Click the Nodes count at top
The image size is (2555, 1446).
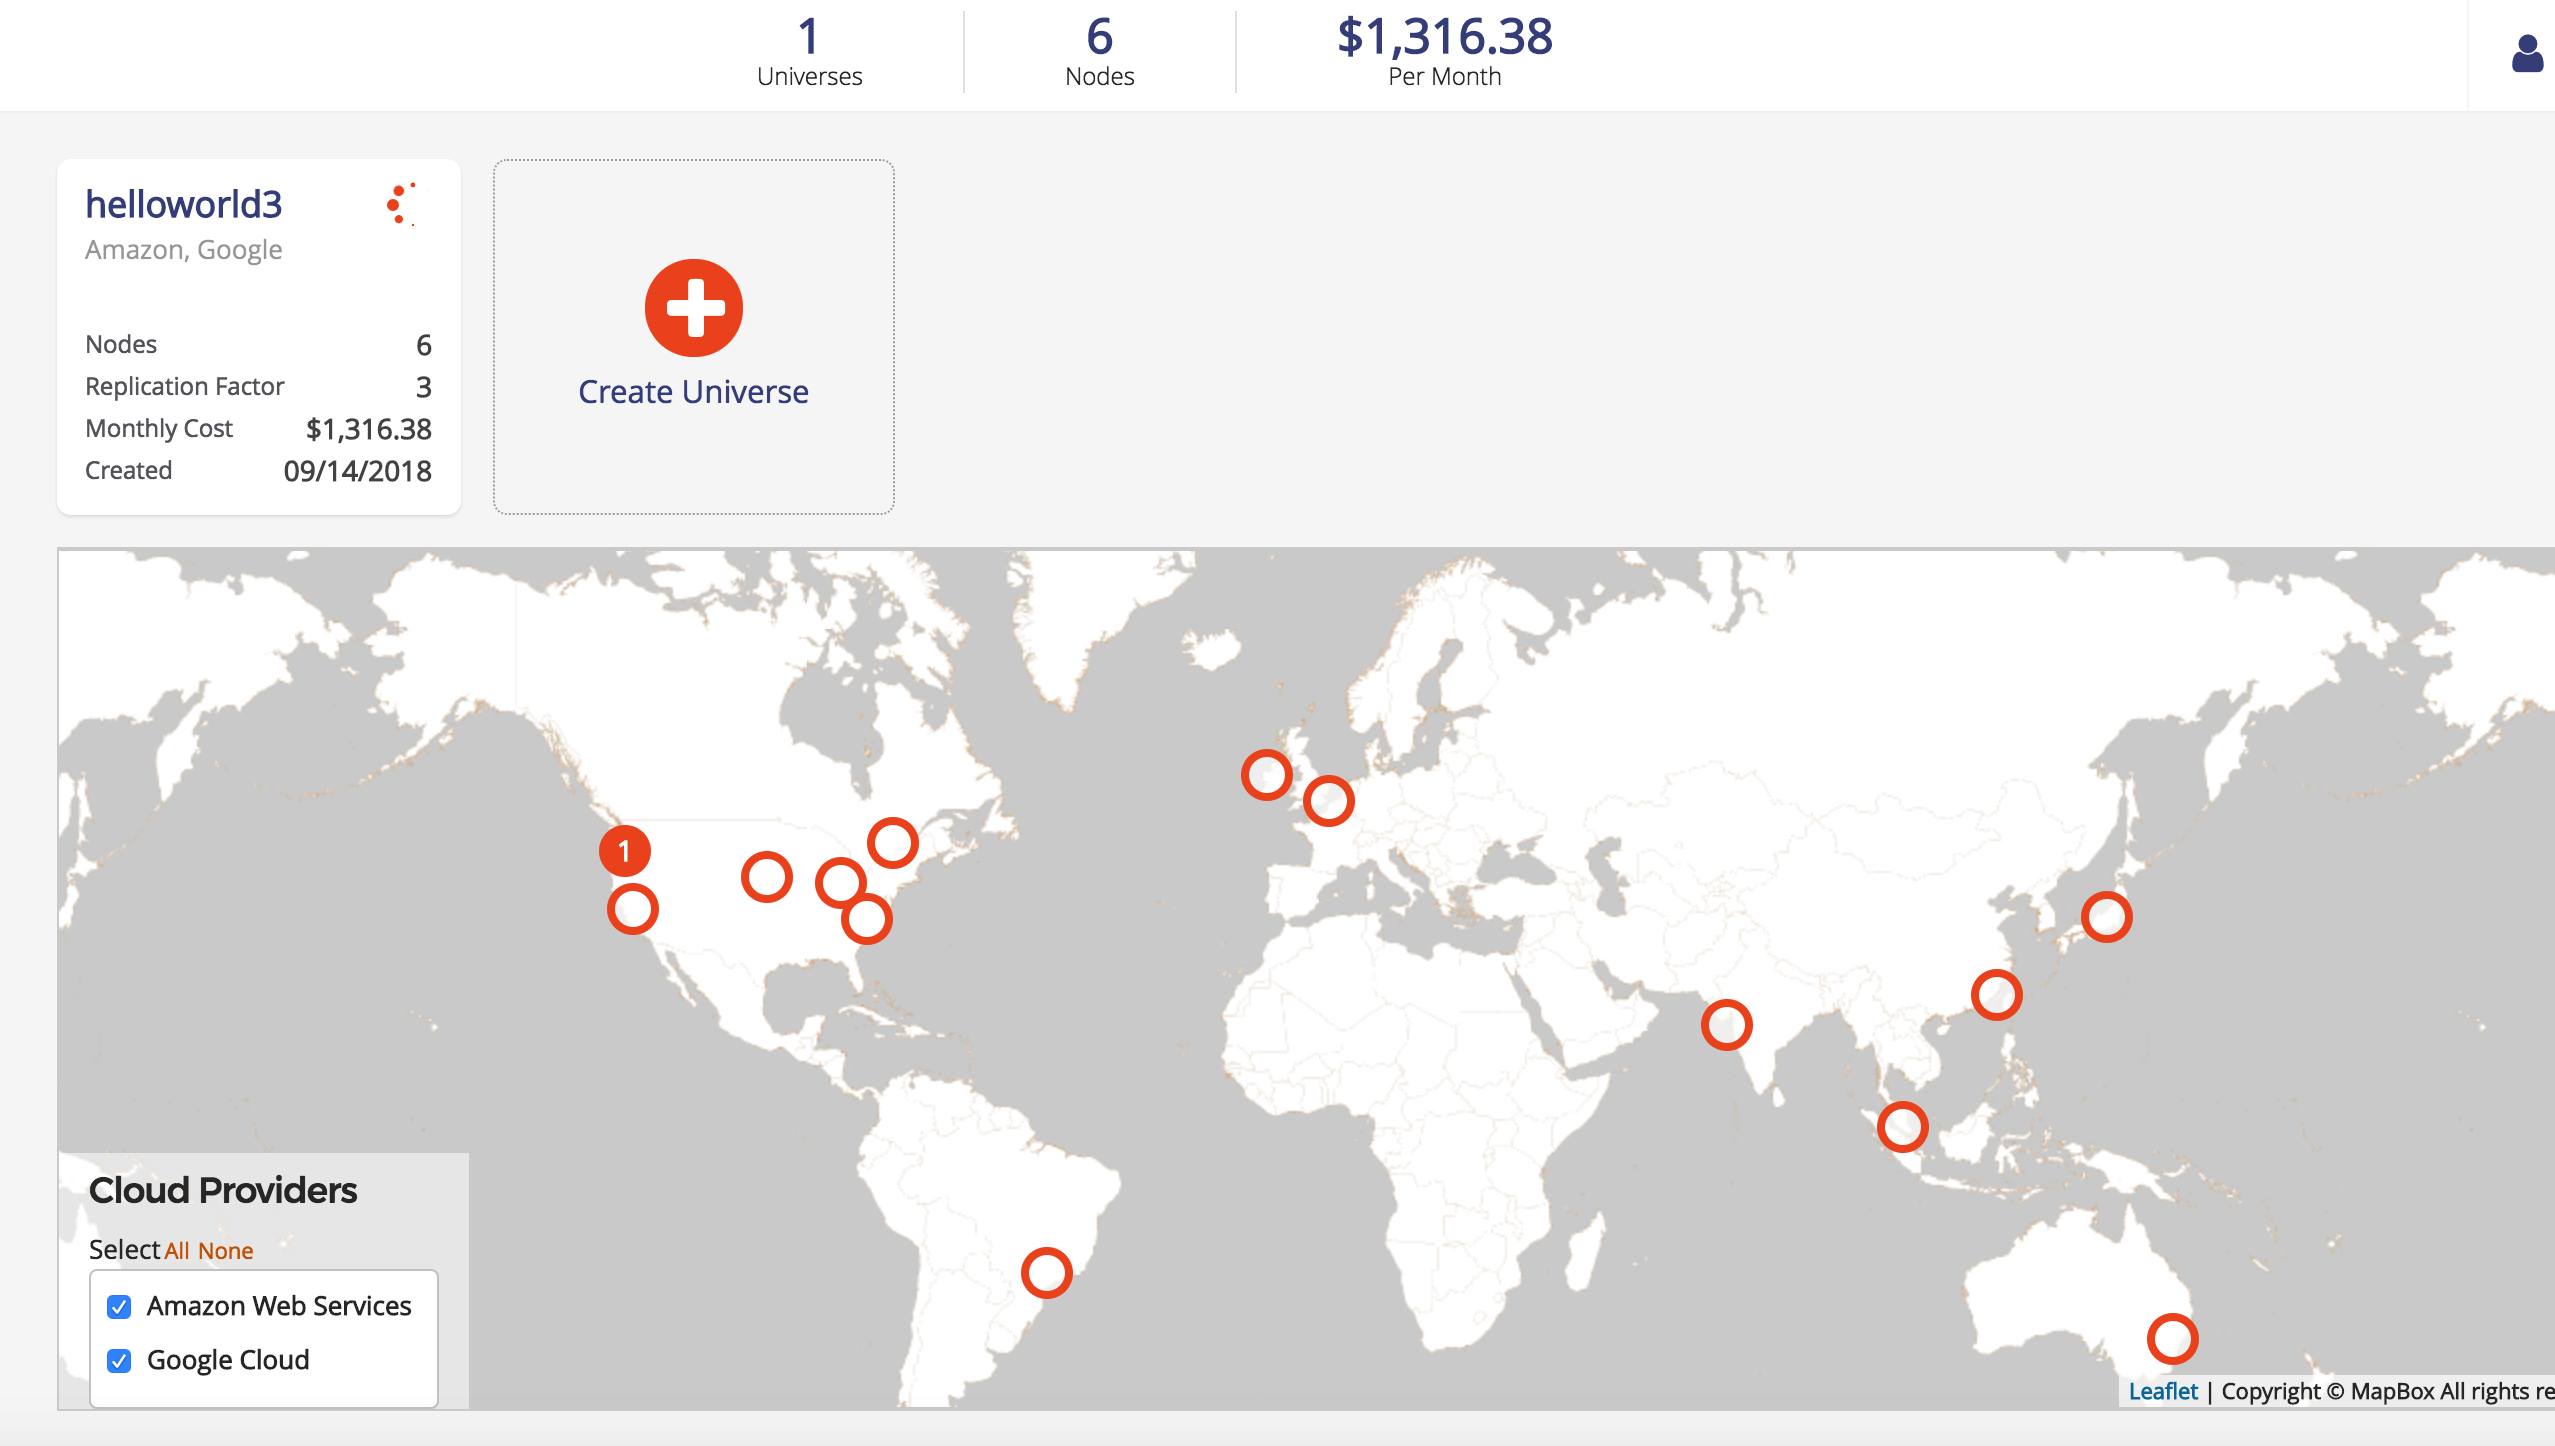1099,37
